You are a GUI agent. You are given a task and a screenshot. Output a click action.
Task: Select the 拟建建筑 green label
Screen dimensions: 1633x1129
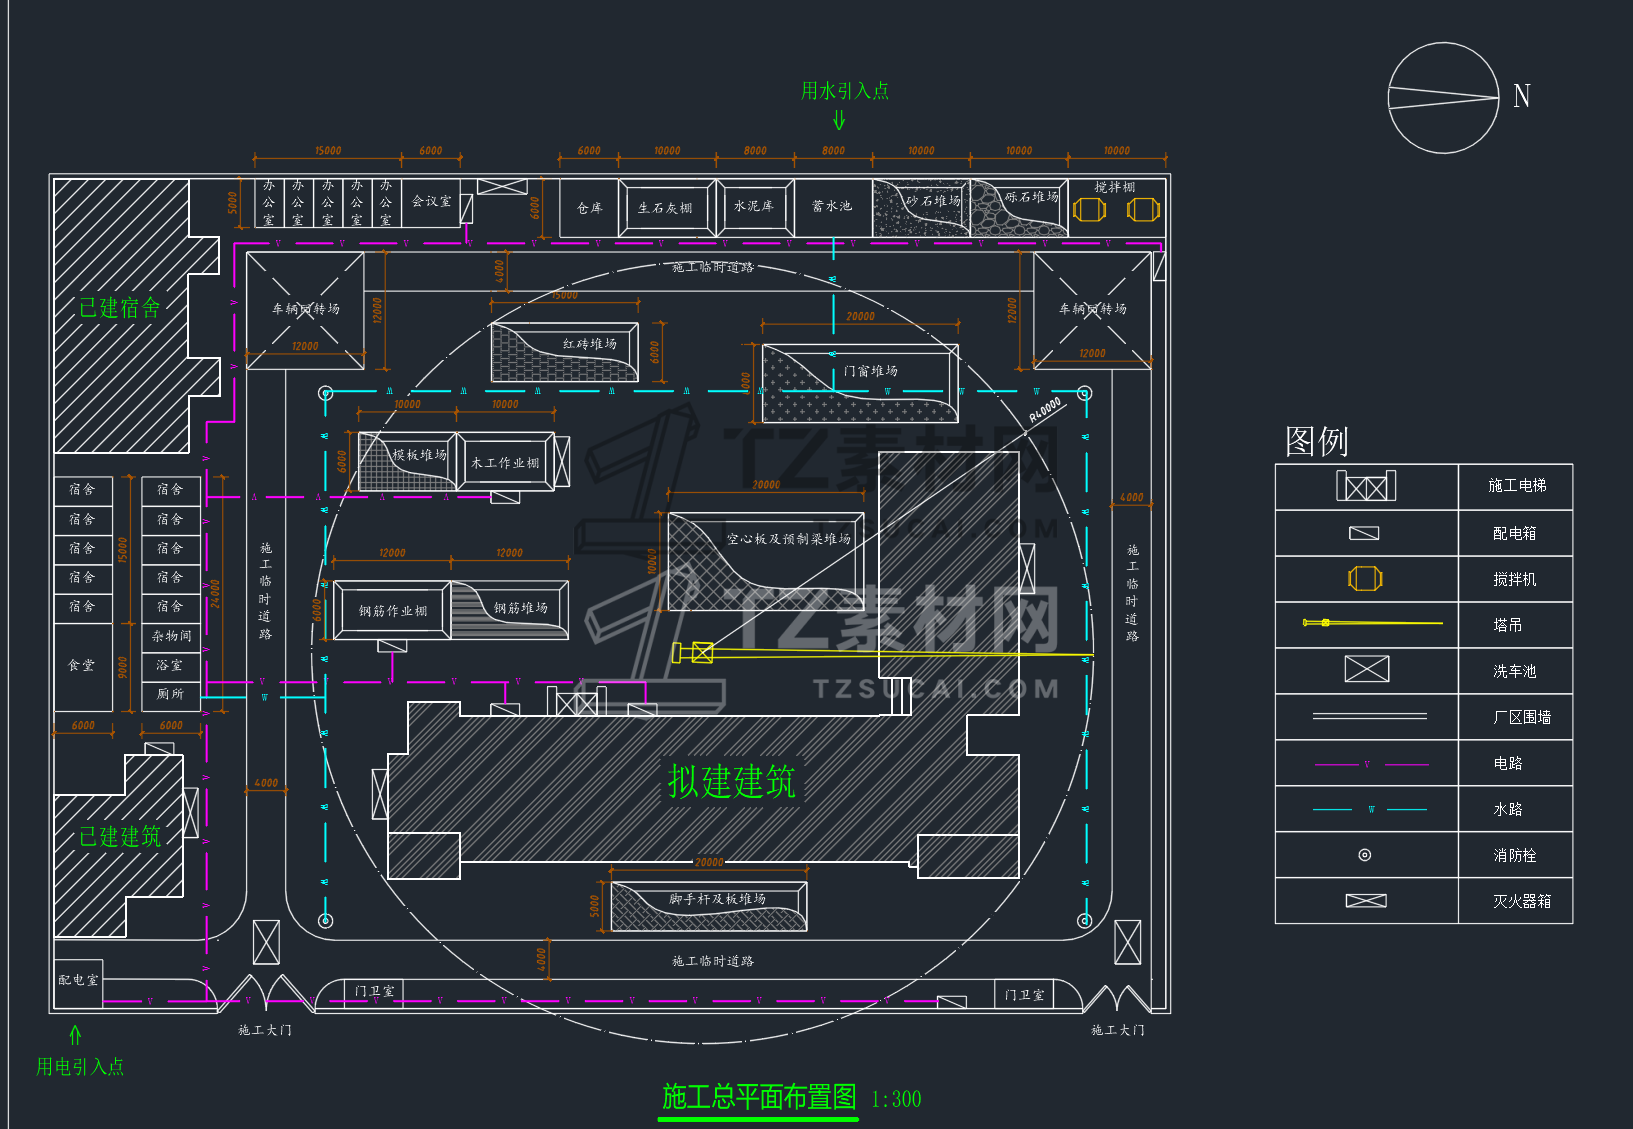pos(732,781)
